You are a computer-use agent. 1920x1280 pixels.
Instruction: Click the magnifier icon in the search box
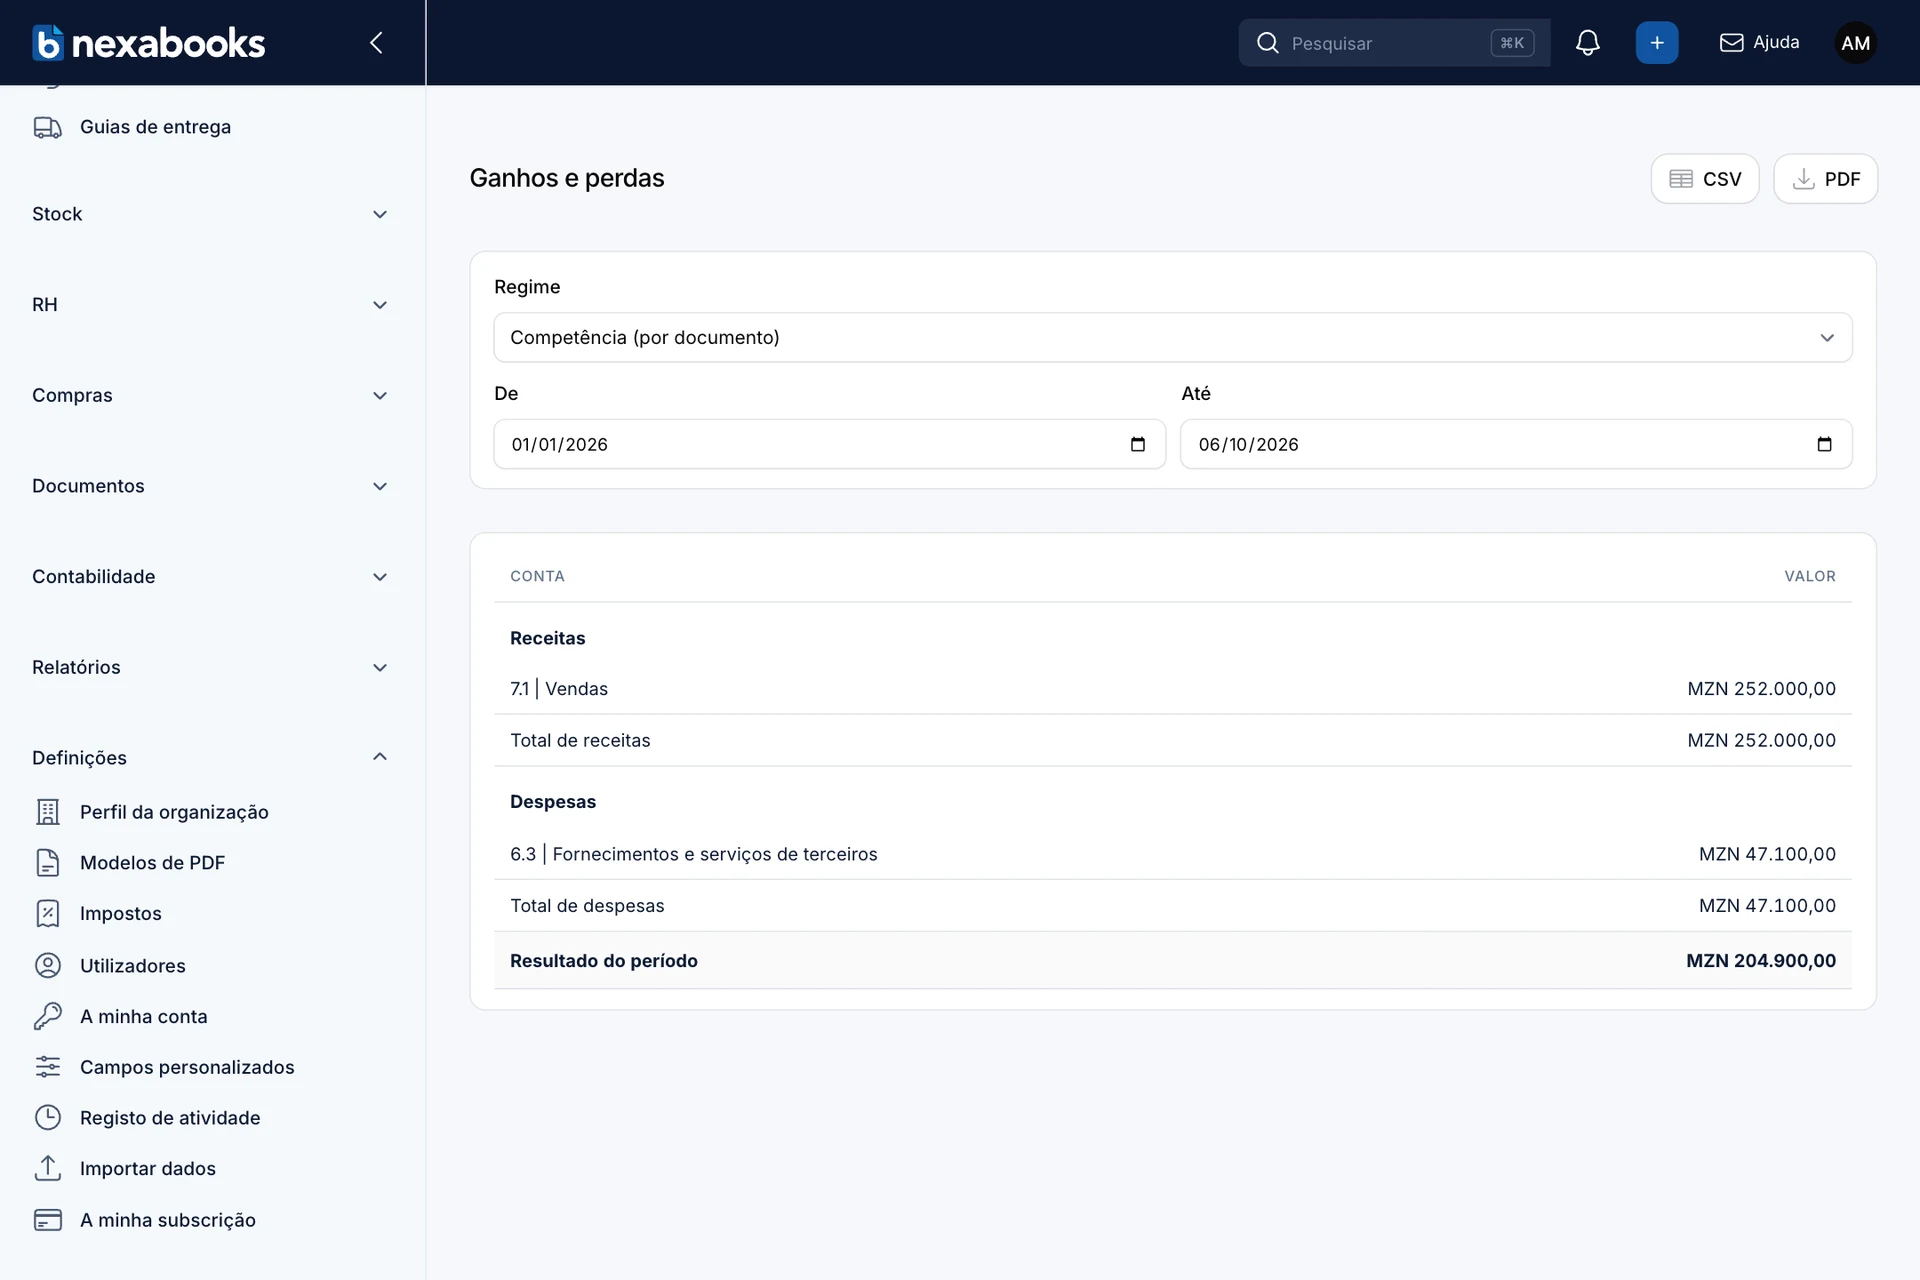coord(1267,43)
